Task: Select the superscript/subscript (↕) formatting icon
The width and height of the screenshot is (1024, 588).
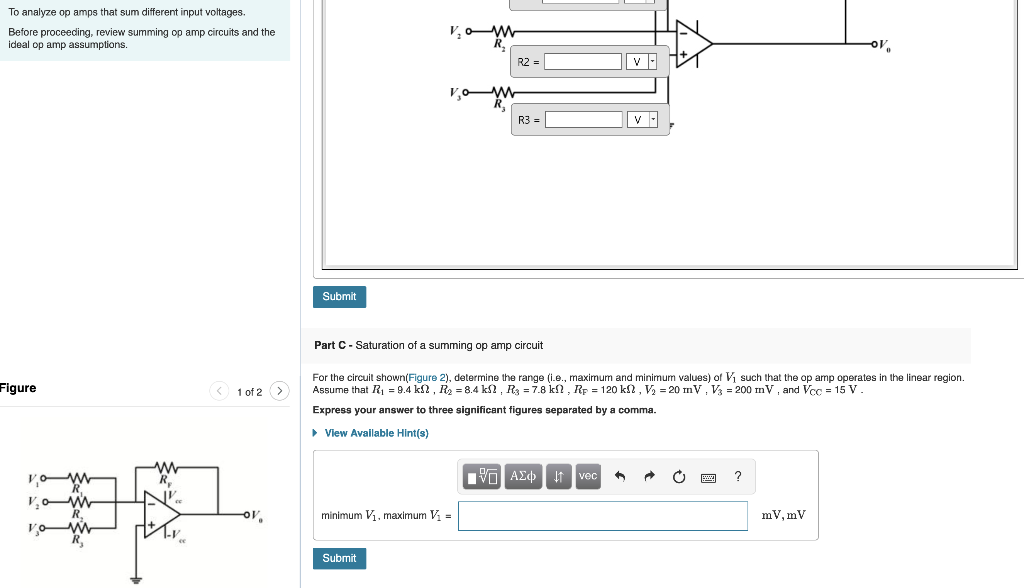Action: pyautogui.click(x=560, y=476)
